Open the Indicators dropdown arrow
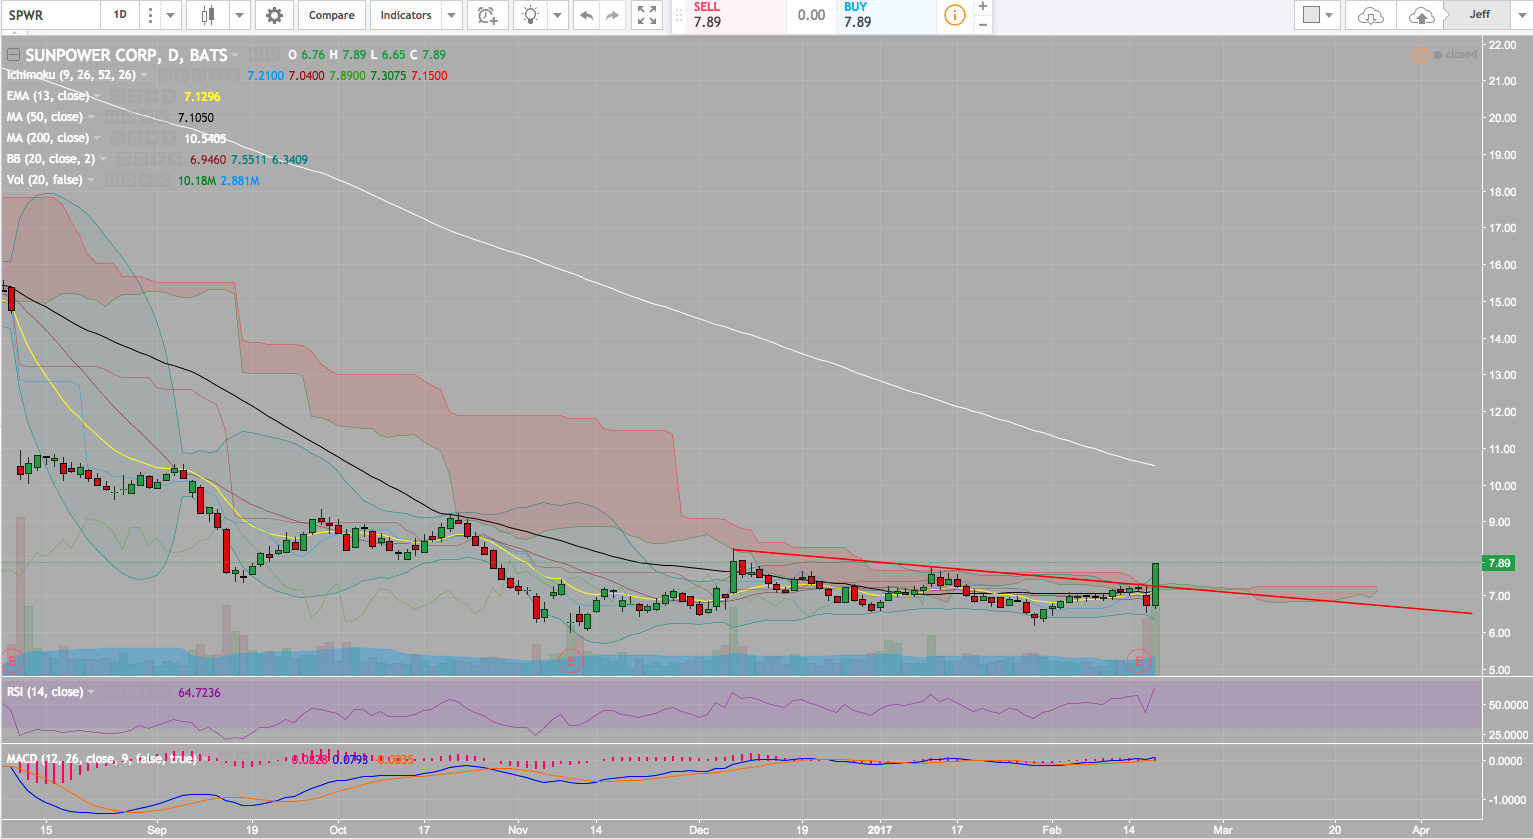 click(451, 15)
